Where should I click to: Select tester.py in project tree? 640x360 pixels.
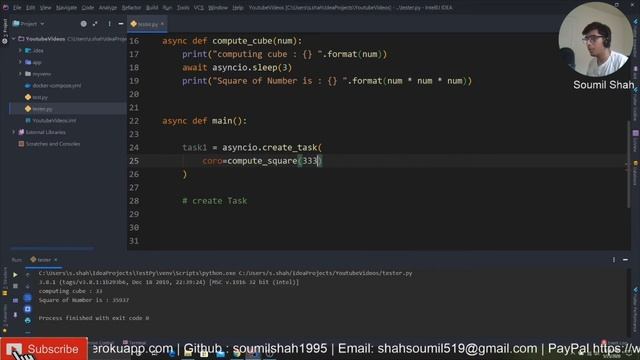(x=42, y=109)
